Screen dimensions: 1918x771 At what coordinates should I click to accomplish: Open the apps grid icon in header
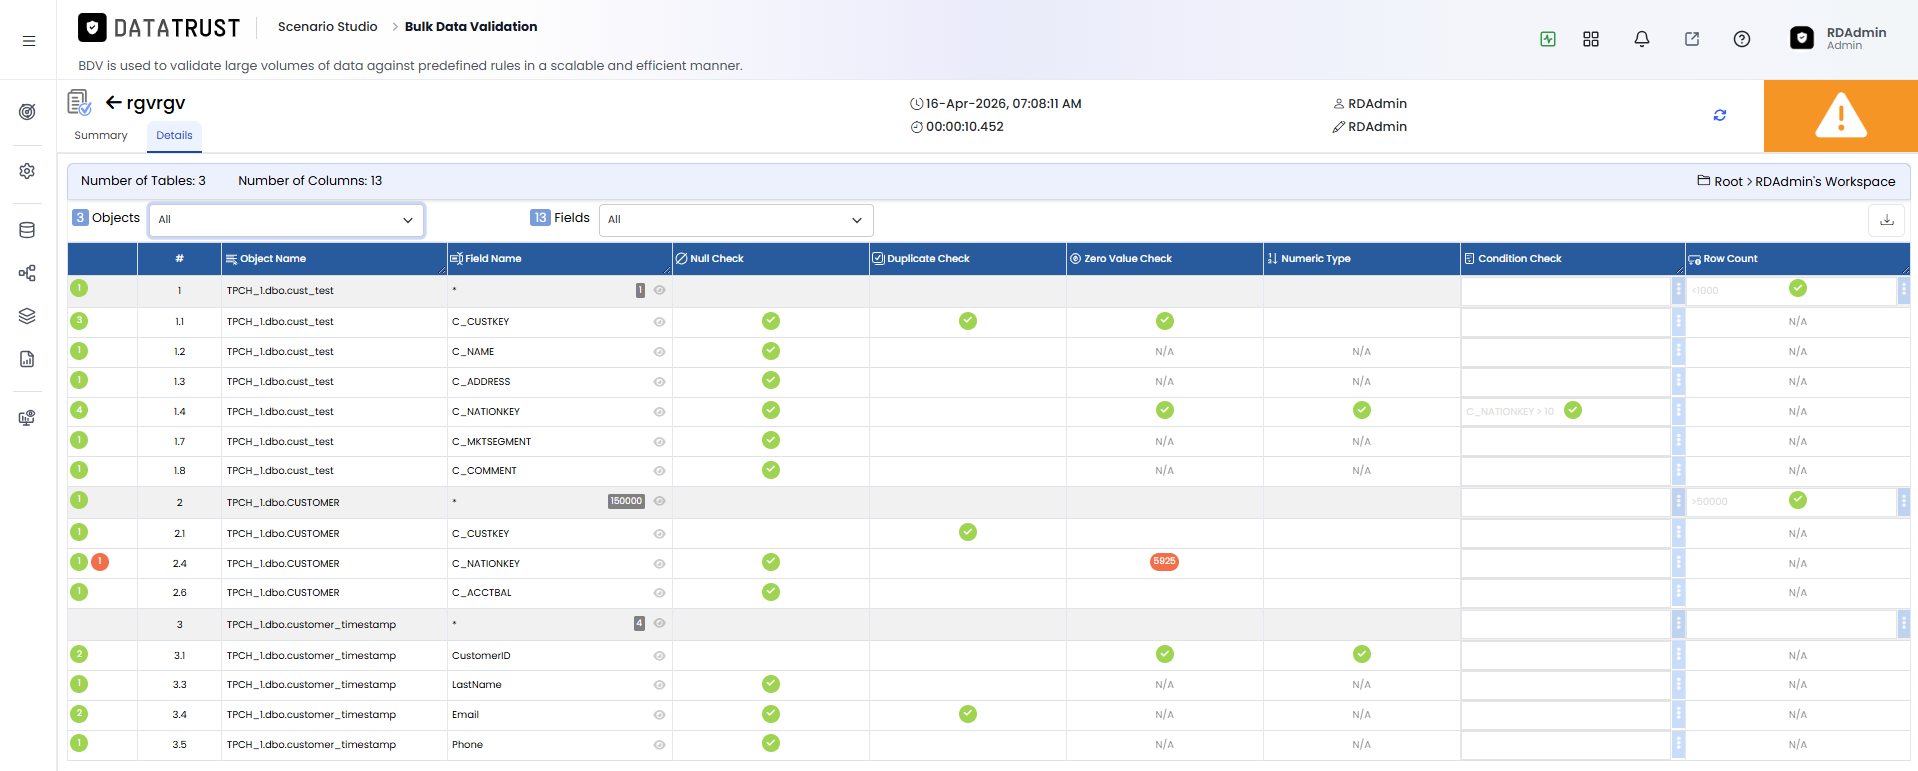pos(1591,39)
